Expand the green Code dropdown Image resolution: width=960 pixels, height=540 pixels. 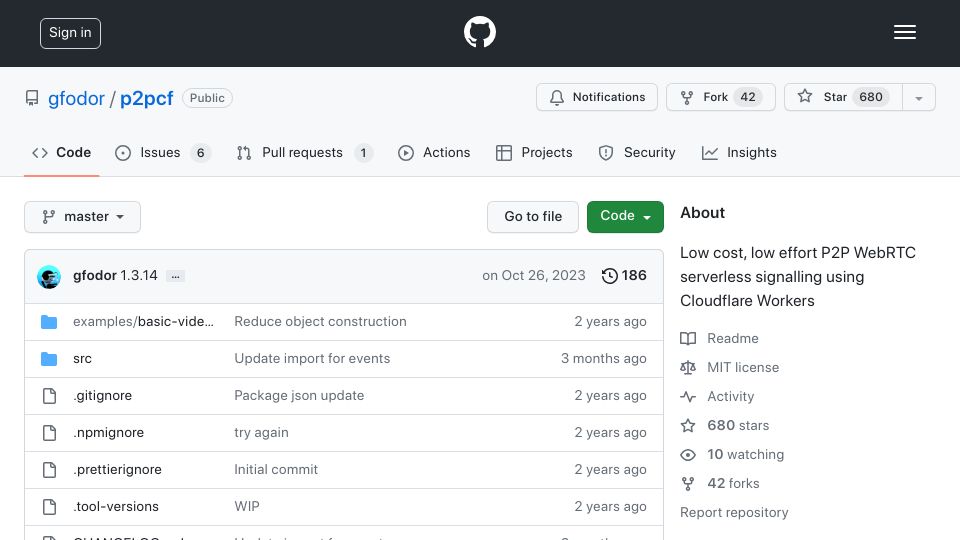[625, 217]
